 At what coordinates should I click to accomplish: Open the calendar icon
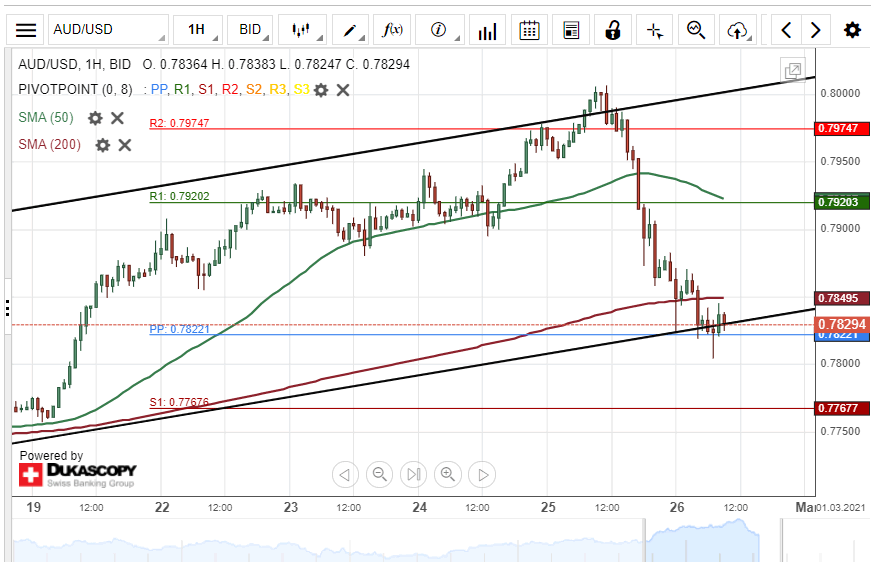(x=529, y=30)
